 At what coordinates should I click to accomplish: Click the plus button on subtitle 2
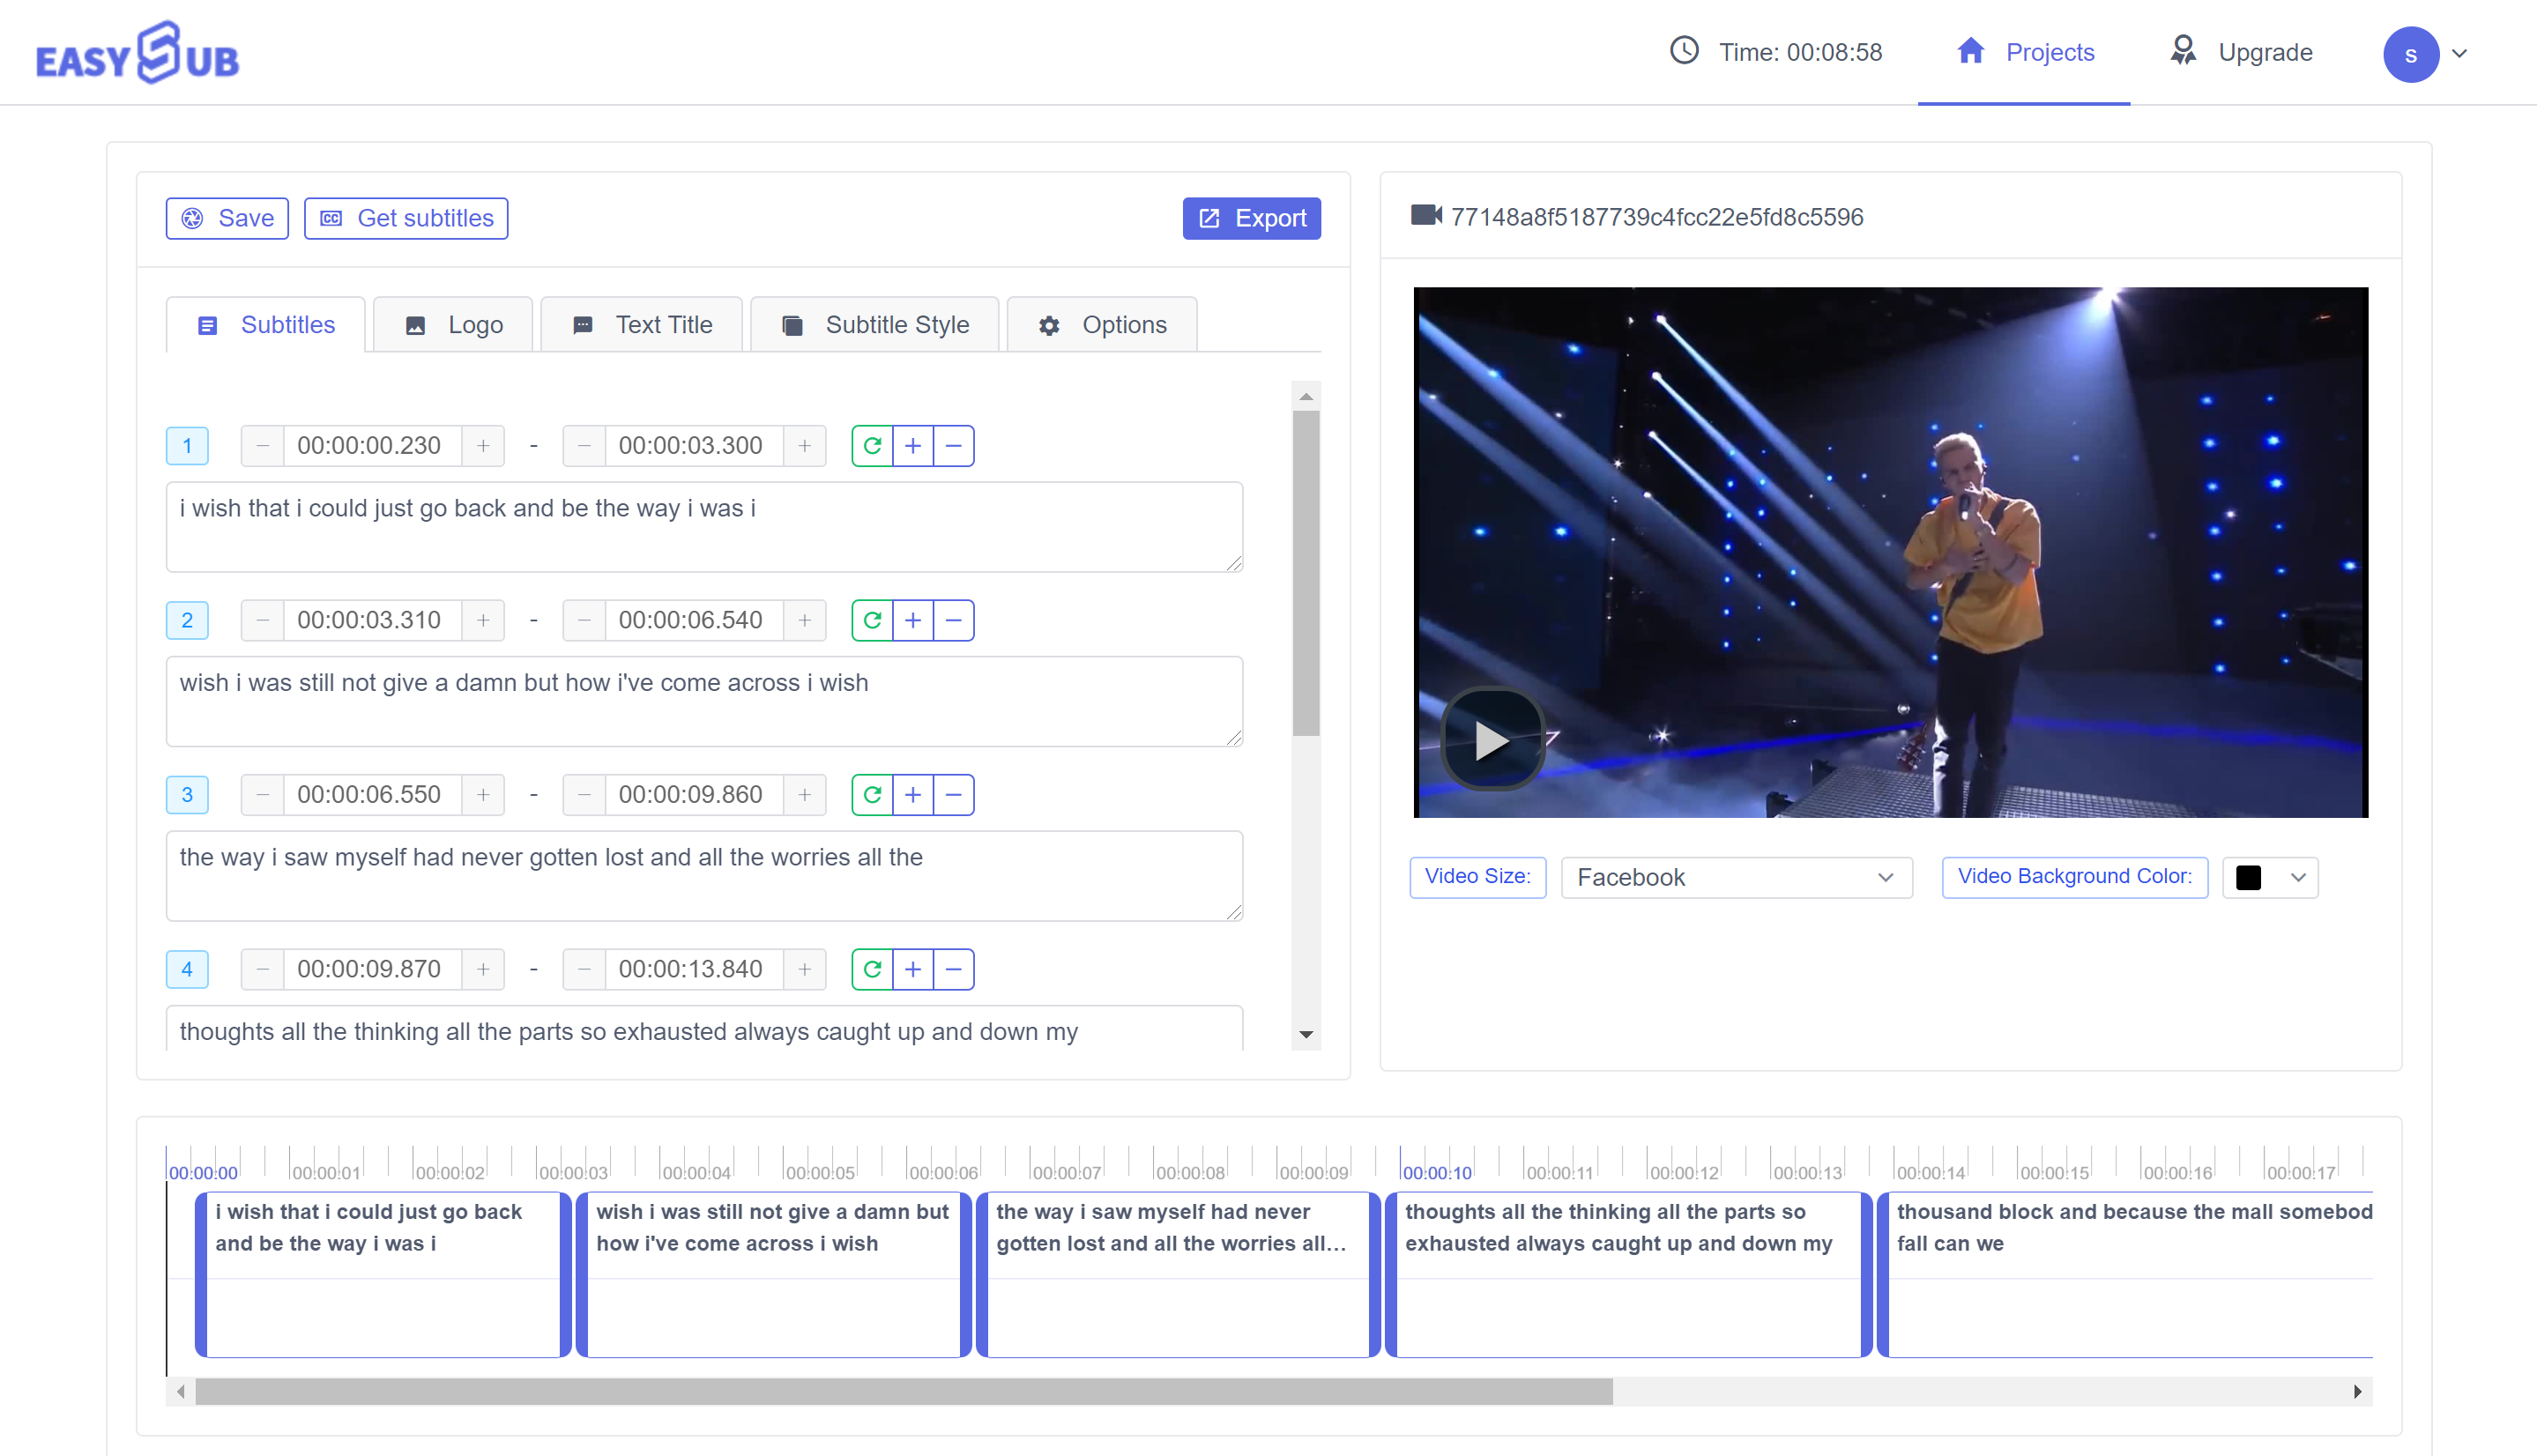tap(911, 620)
